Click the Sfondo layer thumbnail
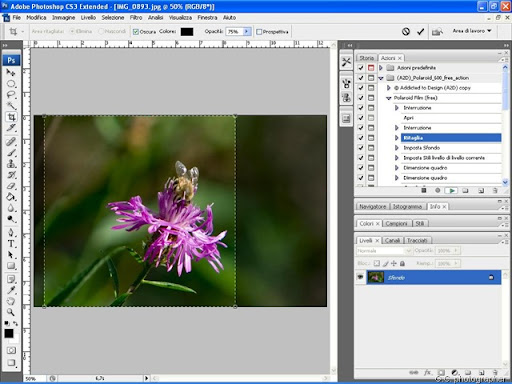This screenshot has width=512, height=384. [376, 277]
